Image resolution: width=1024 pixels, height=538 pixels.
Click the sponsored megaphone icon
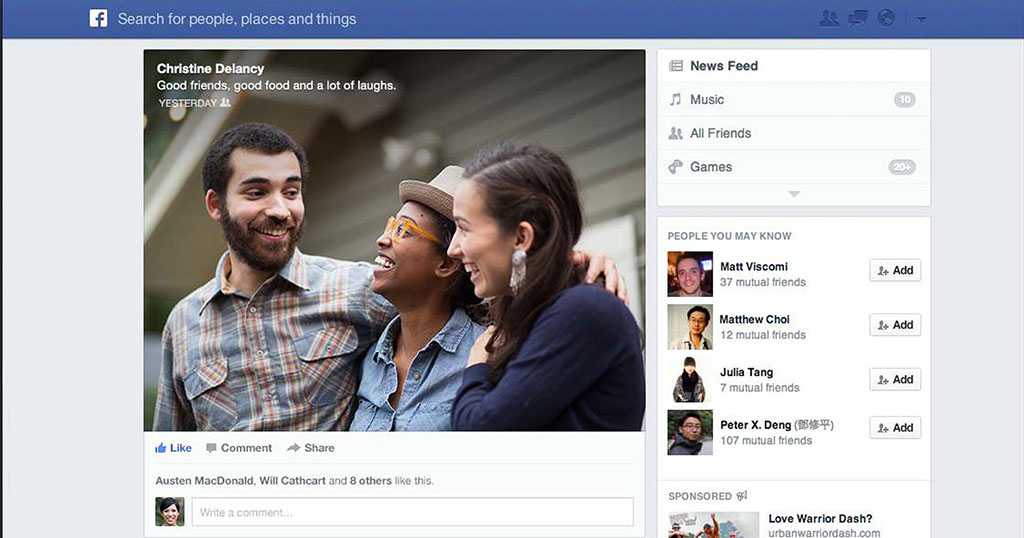pyautogui.click(x=742, y=496)
